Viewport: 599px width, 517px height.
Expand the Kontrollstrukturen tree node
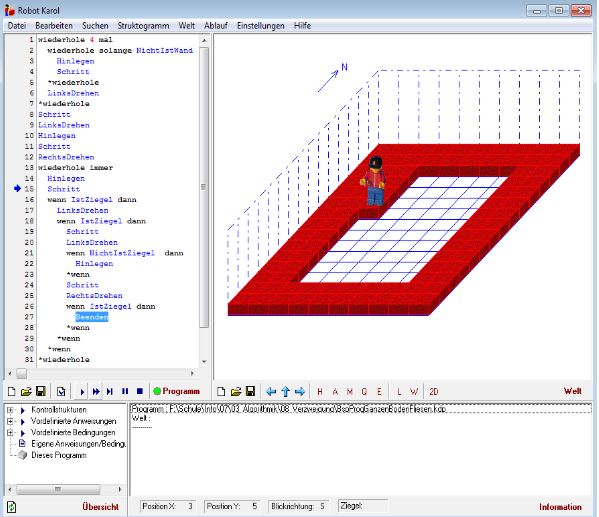pyautogui.click(x=10, y=410)
